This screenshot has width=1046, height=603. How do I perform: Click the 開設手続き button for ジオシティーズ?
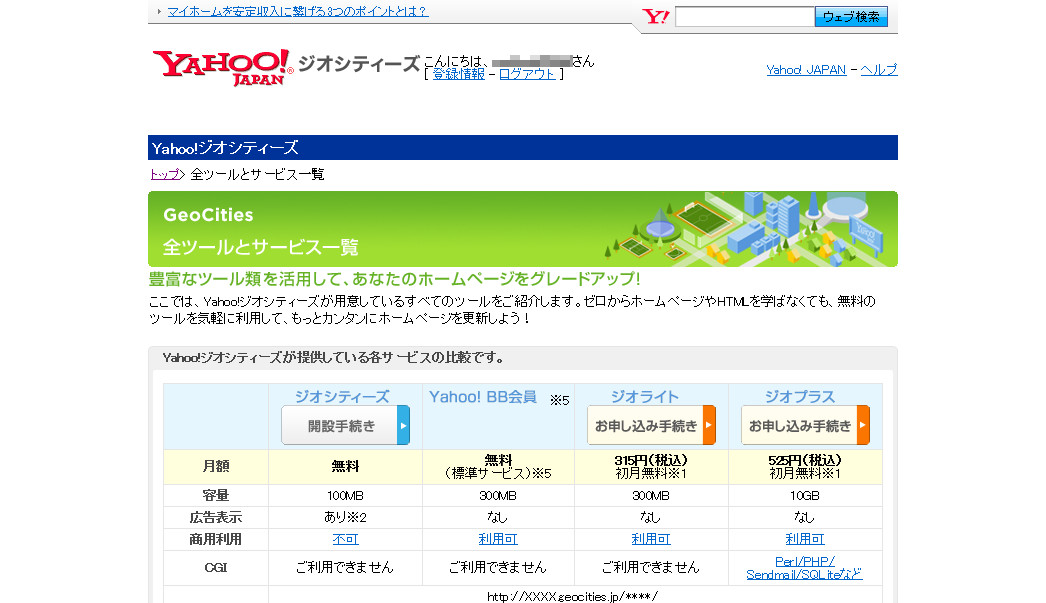tap(346, 425)
